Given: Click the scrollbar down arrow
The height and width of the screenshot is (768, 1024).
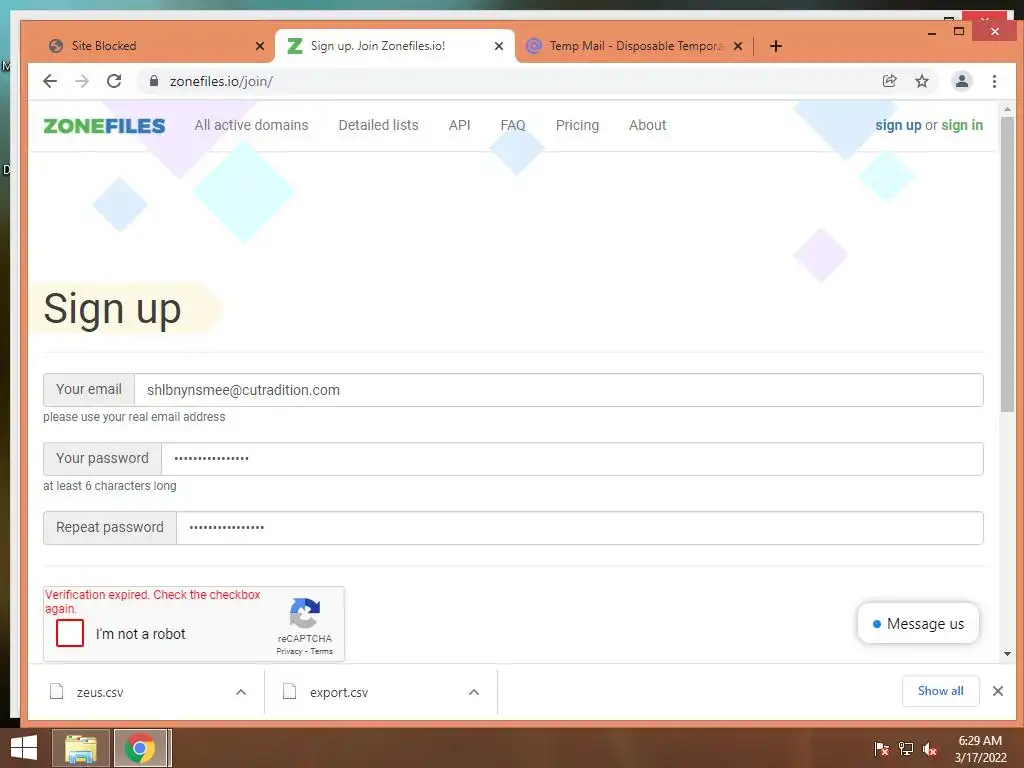Looking at the screenshot, I should coord(1007,654).
